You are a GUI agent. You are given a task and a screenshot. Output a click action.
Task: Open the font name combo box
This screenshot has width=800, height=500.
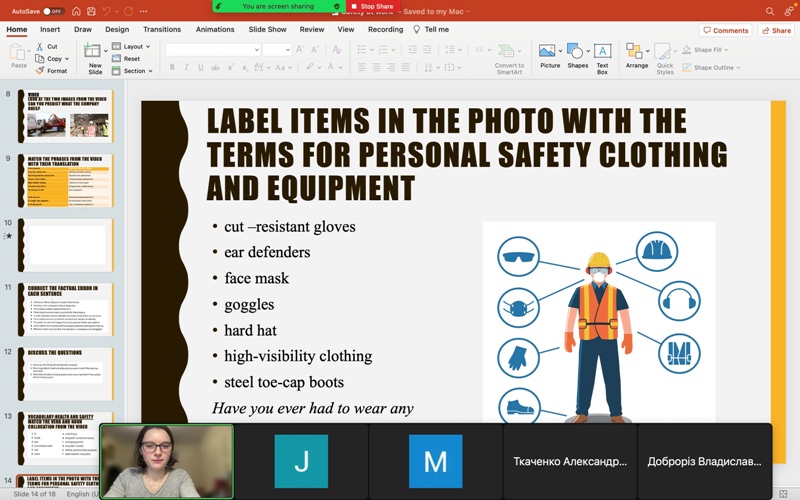coord(212,49)
